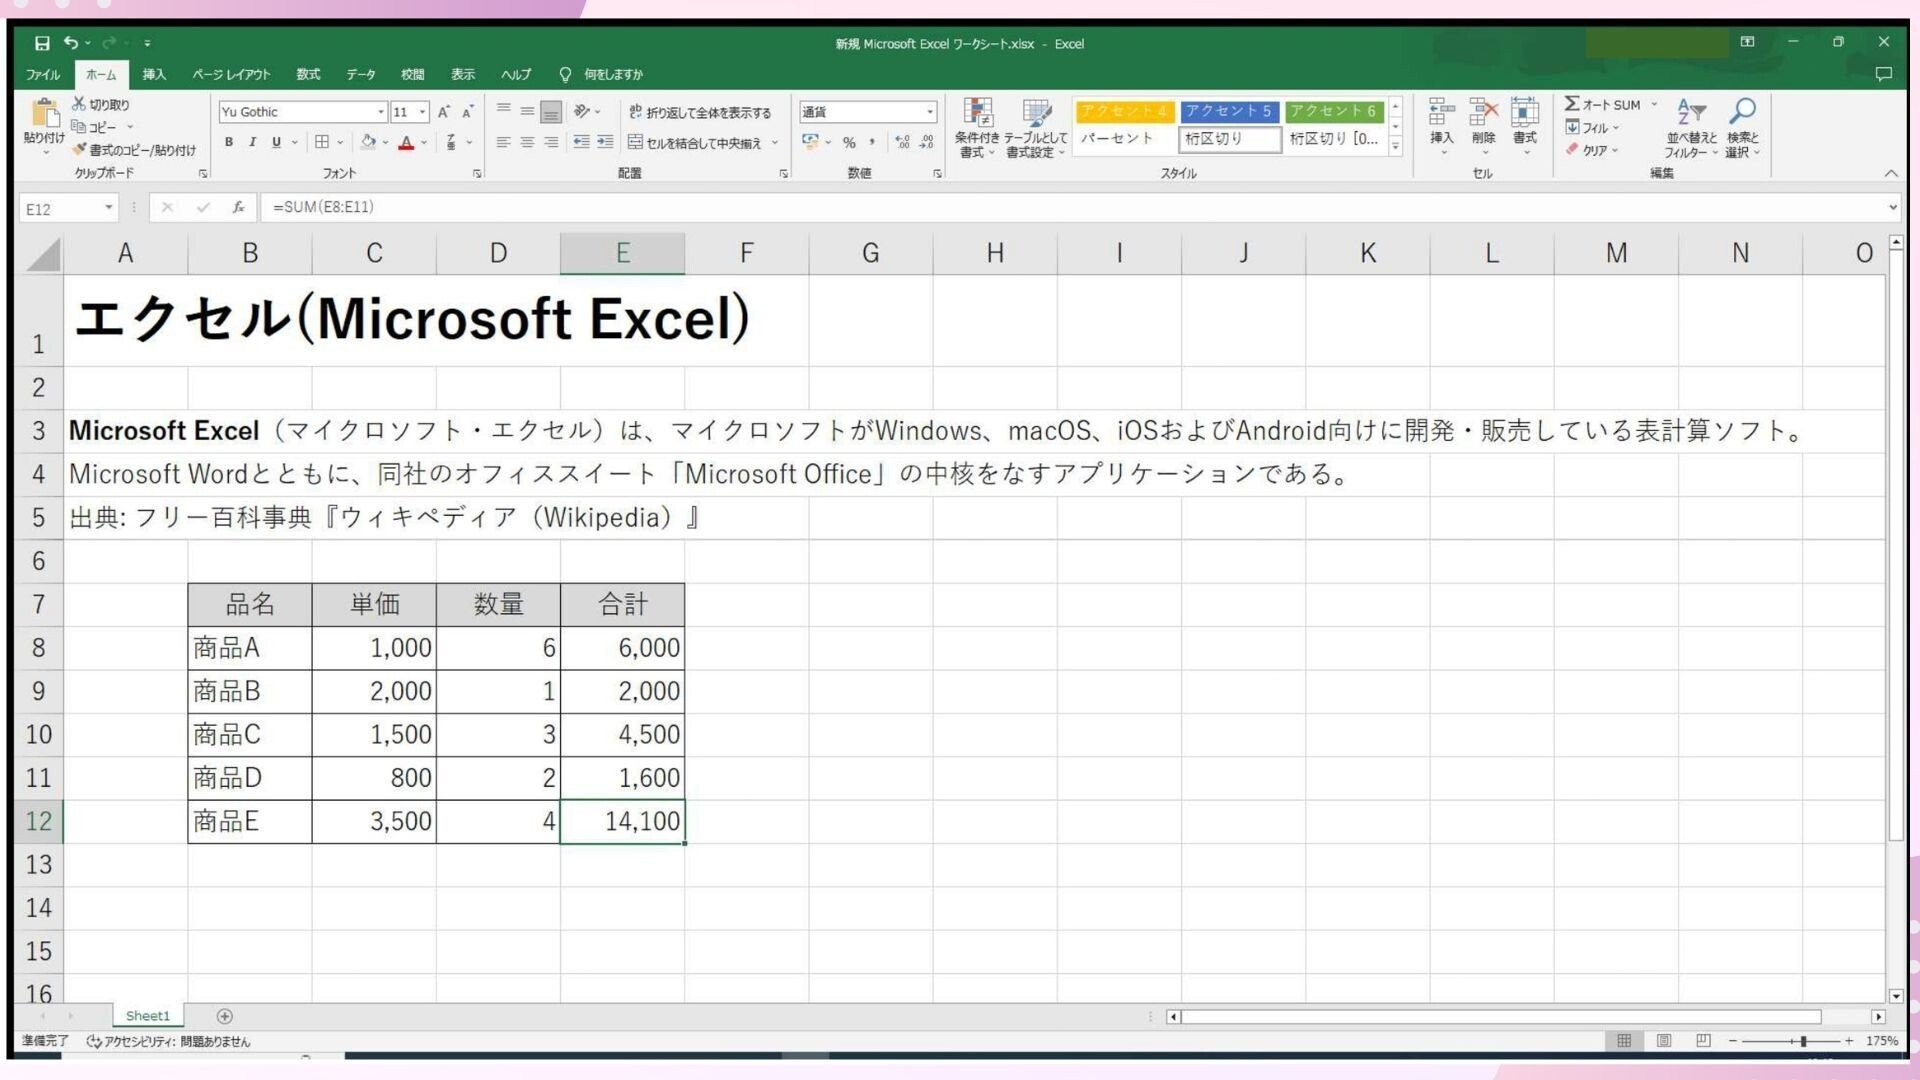Click the Copy icon
Image resolution: width=1920 pixels, height=1080 pixels.
79,127
